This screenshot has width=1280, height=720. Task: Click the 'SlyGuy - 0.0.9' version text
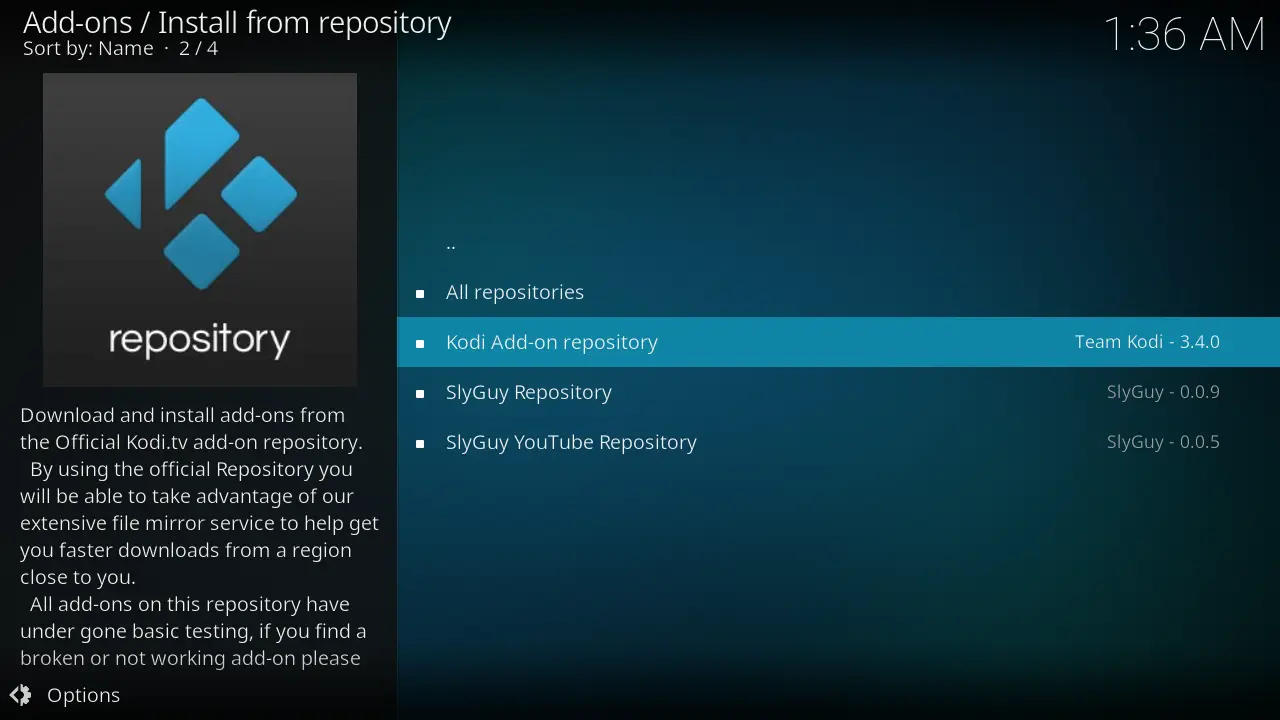tap(1163, 392)
